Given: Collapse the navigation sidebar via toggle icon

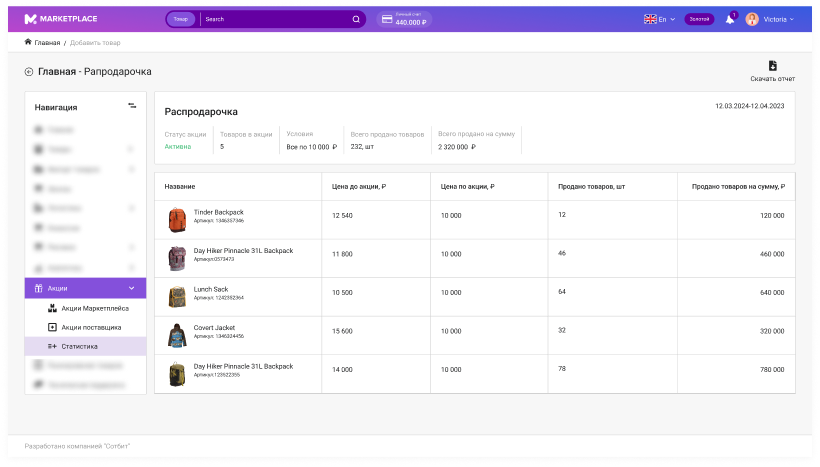Looking at the screenshot, I should coord(132,106).
